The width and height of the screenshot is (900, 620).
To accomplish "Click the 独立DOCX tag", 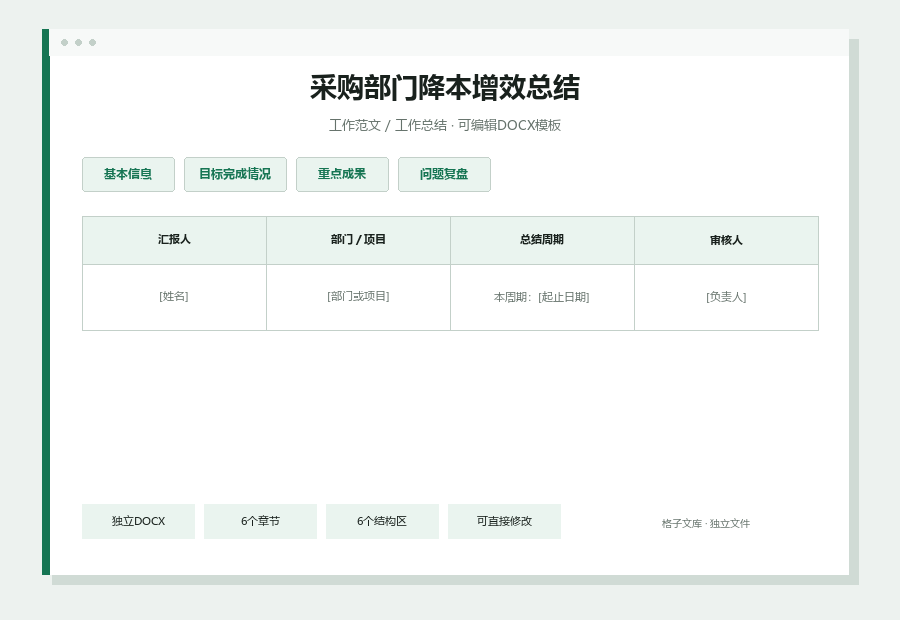I will (138, 521).
